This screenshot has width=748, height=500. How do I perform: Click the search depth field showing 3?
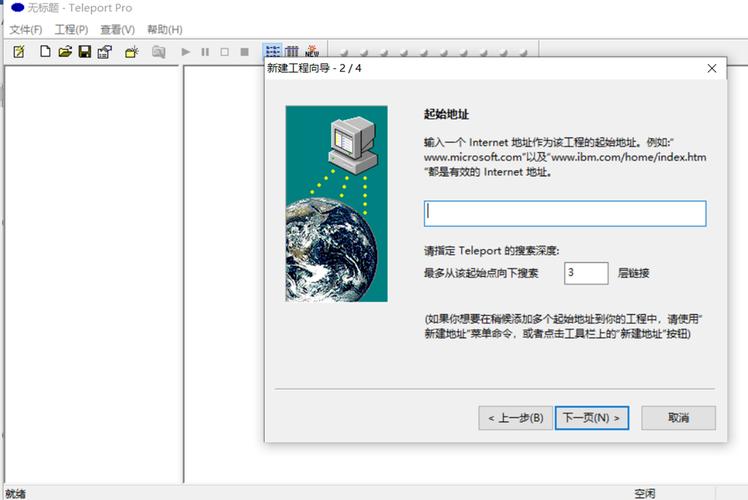pyautogui.click(x=586, y=273)
